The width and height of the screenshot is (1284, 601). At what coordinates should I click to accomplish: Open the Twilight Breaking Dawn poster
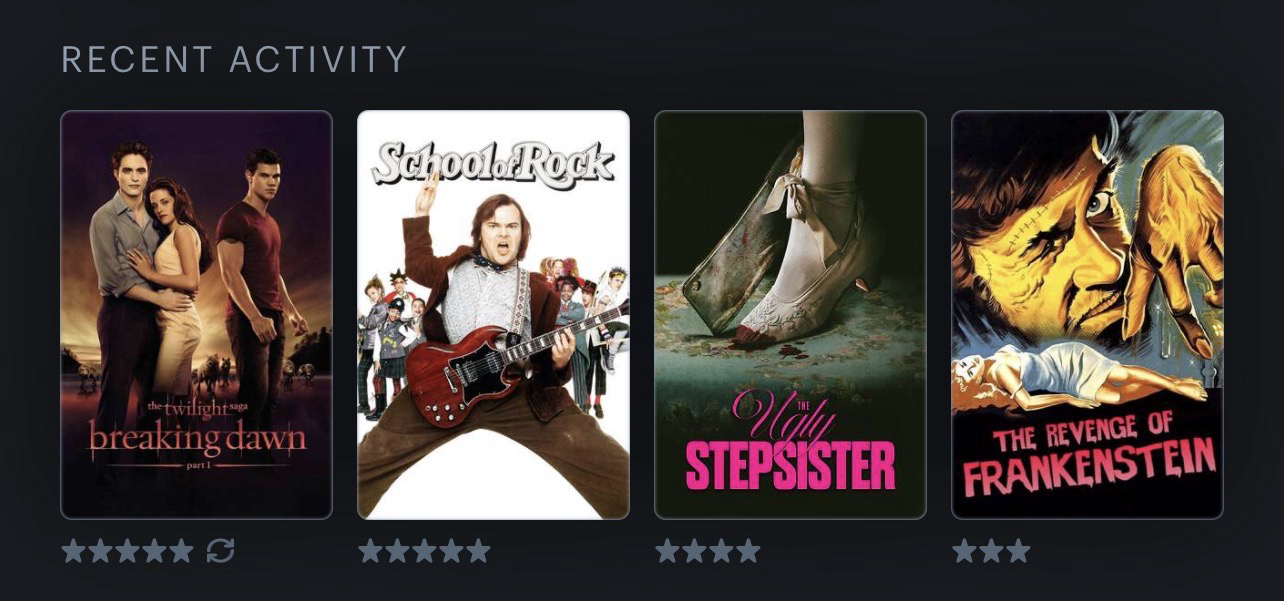196,315
